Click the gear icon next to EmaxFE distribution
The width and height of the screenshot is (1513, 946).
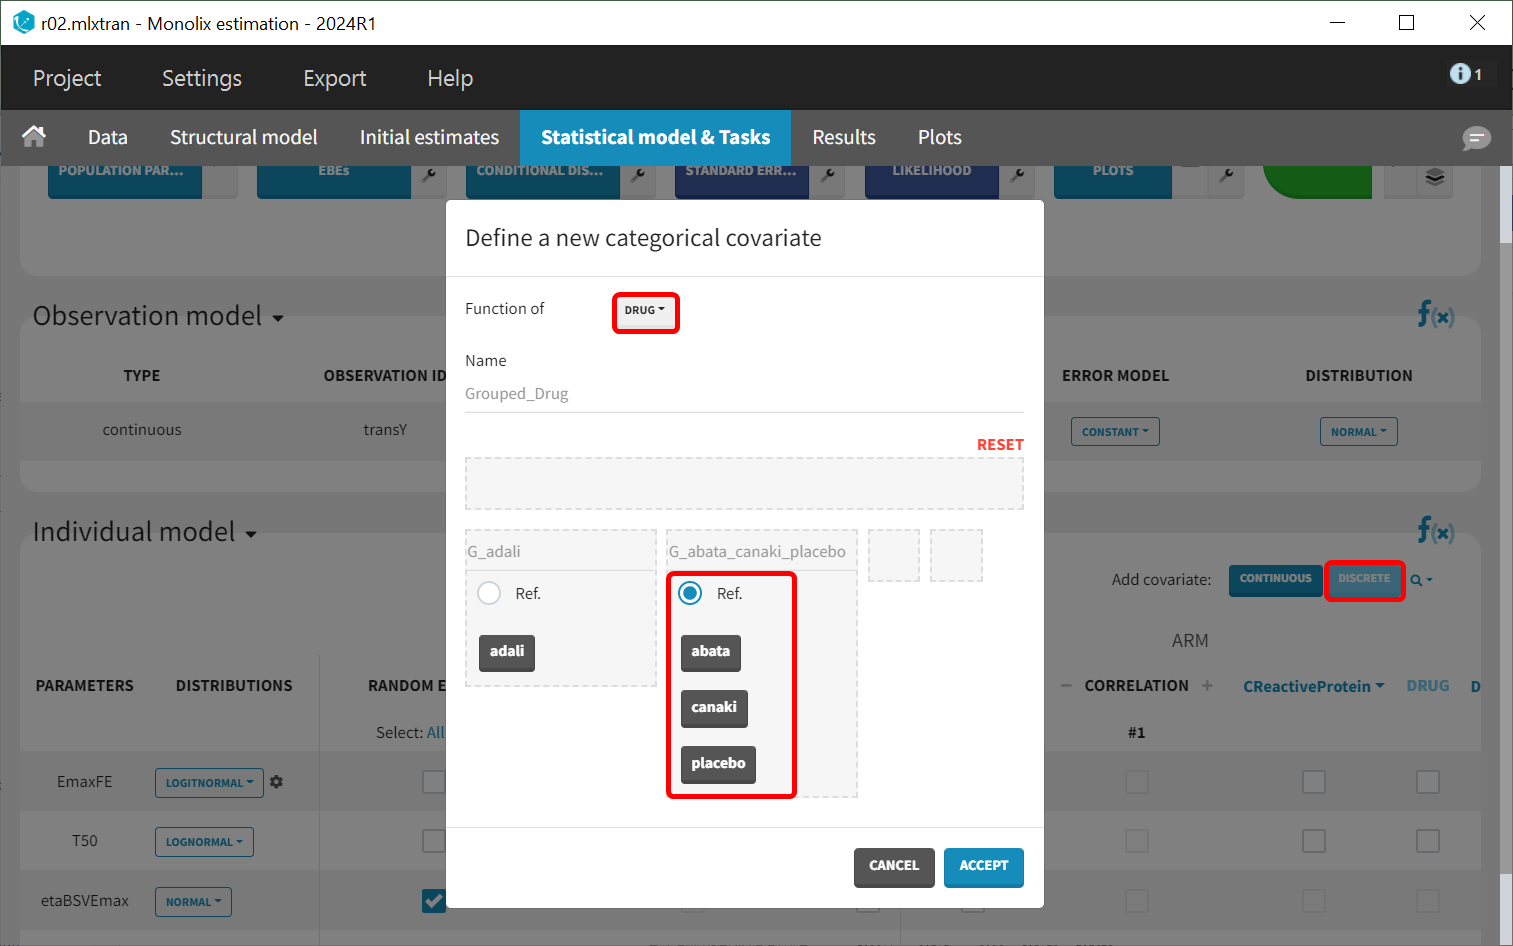pos(277,782)
